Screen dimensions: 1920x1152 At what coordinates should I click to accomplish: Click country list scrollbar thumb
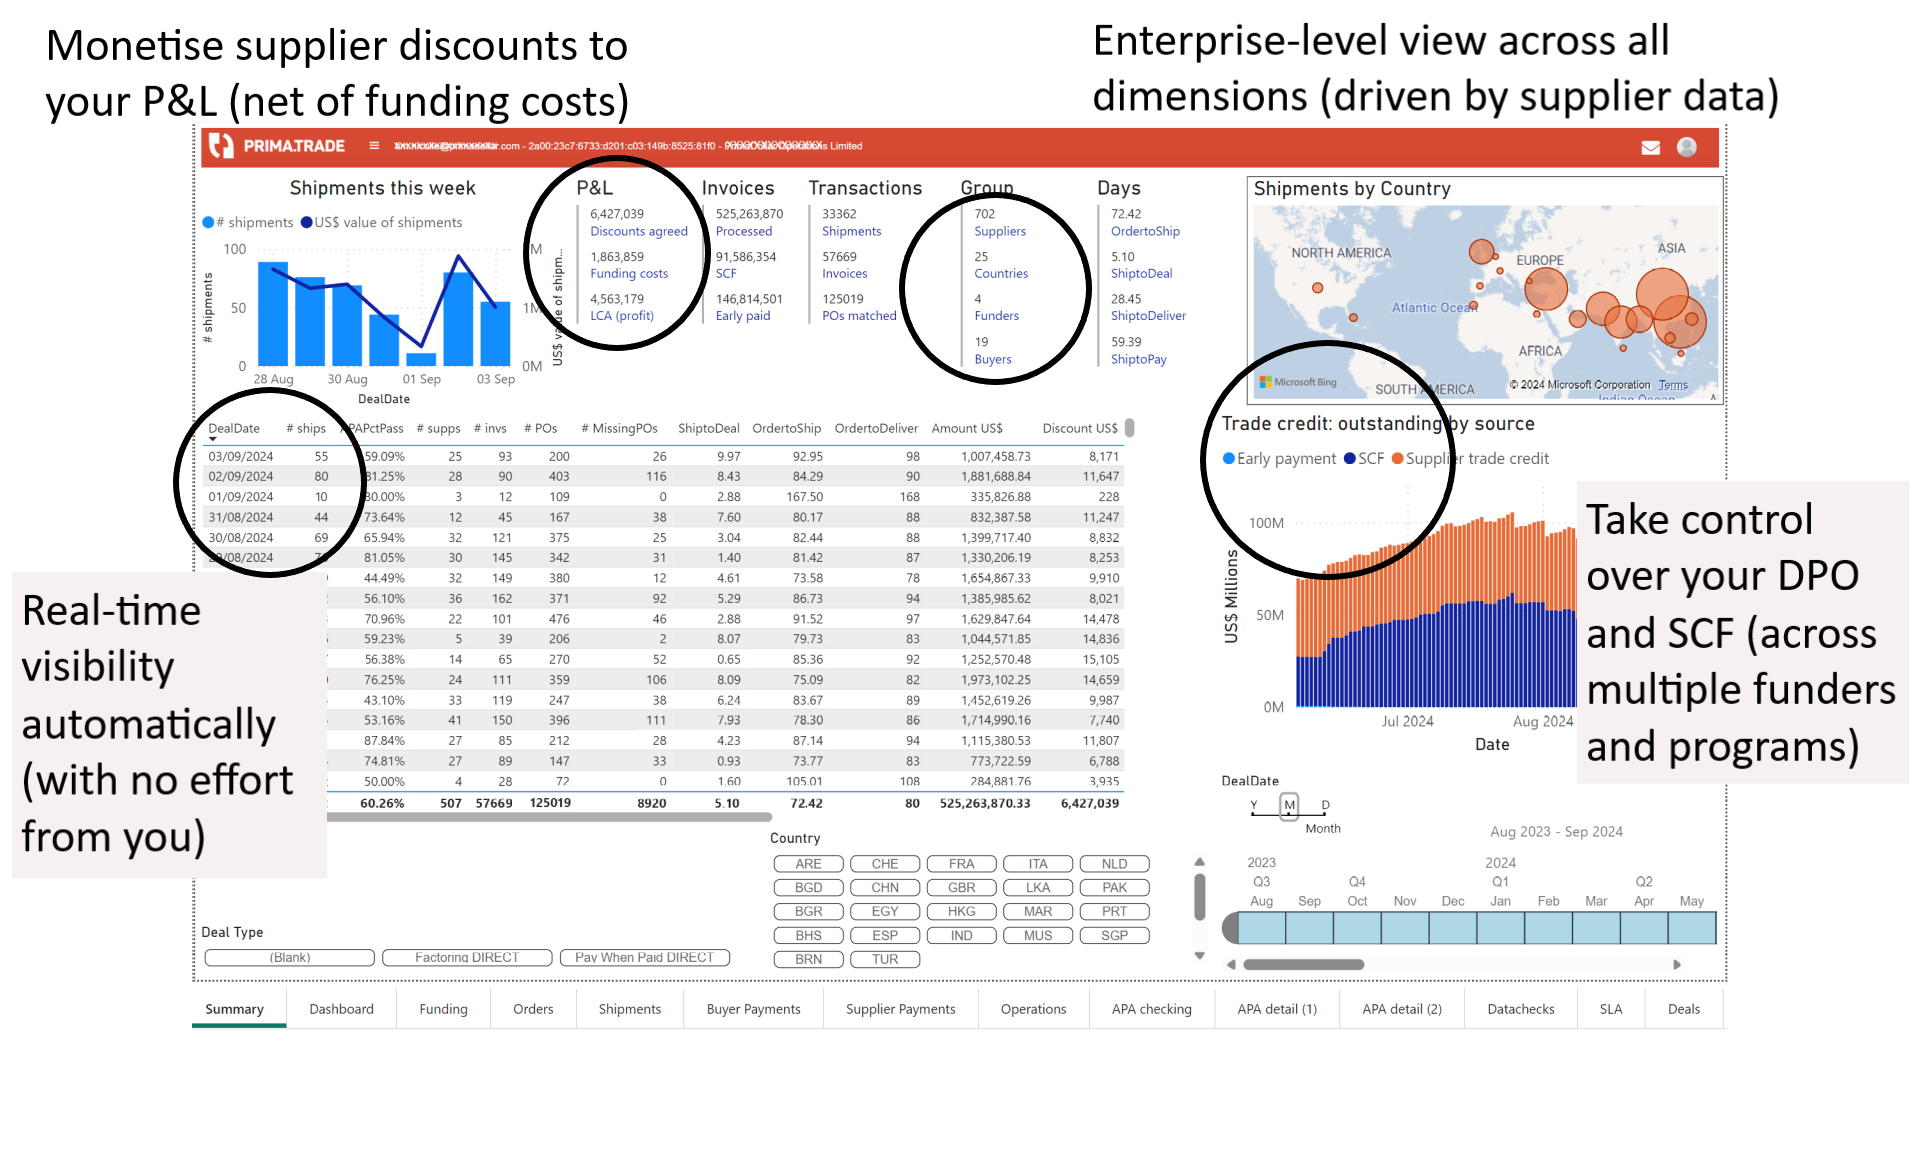[1199, 897]
